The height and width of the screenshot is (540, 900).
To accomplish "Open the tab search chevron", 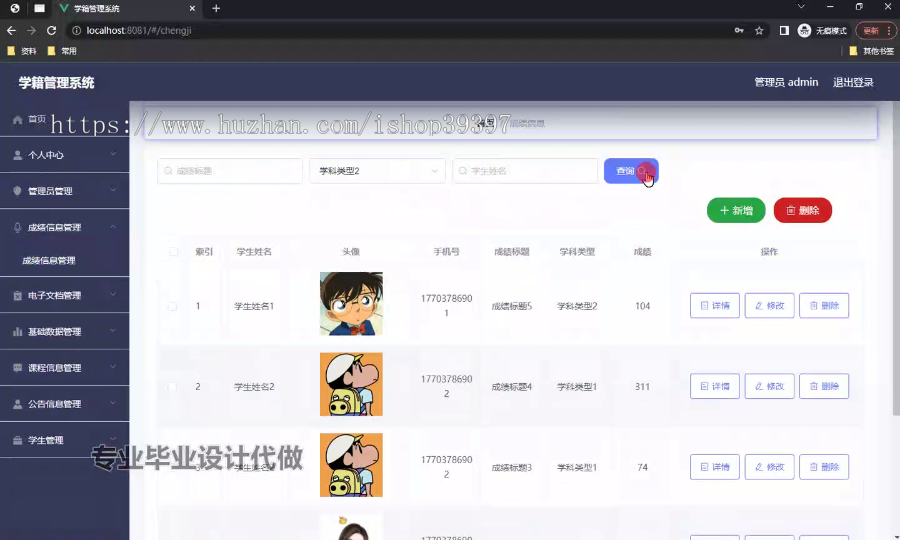I will [801, 7].
